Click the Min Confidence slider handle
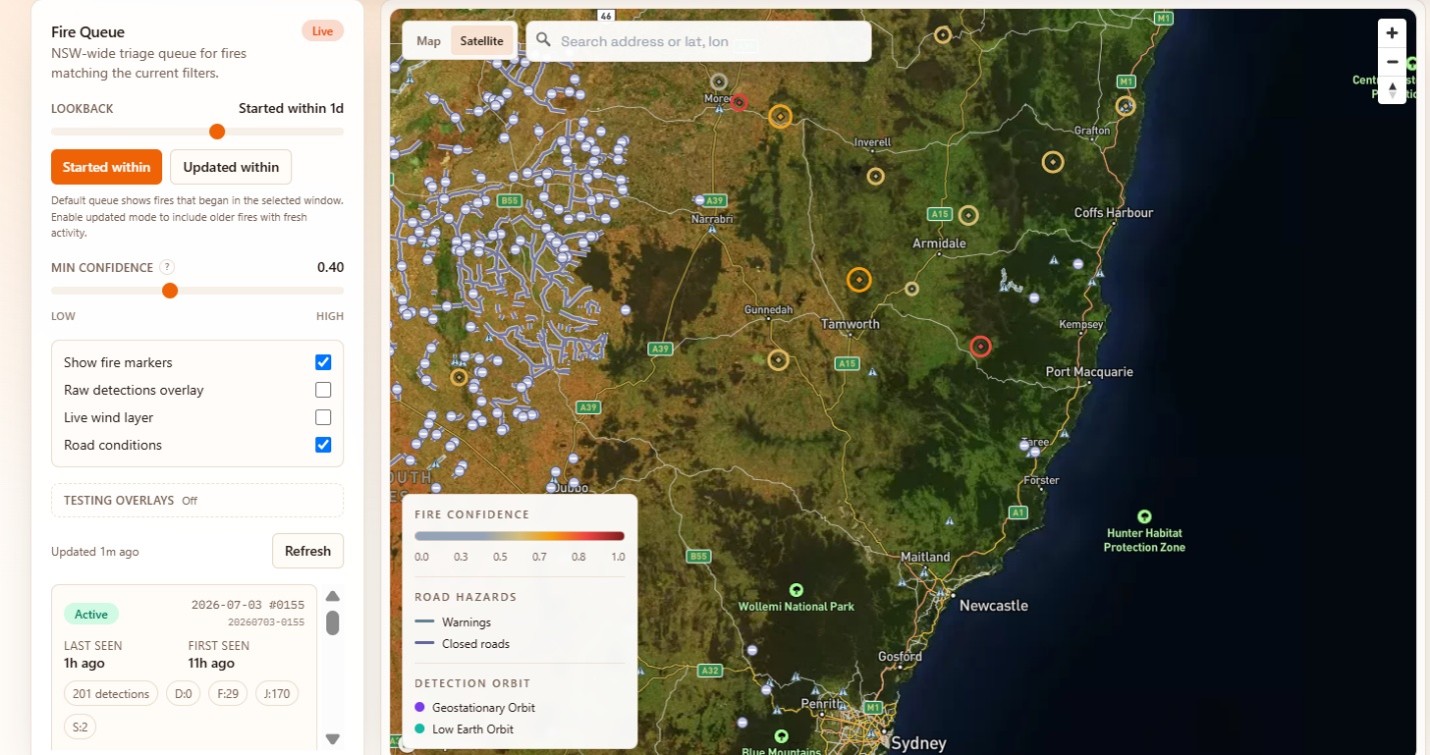 [x=170, y=291]
